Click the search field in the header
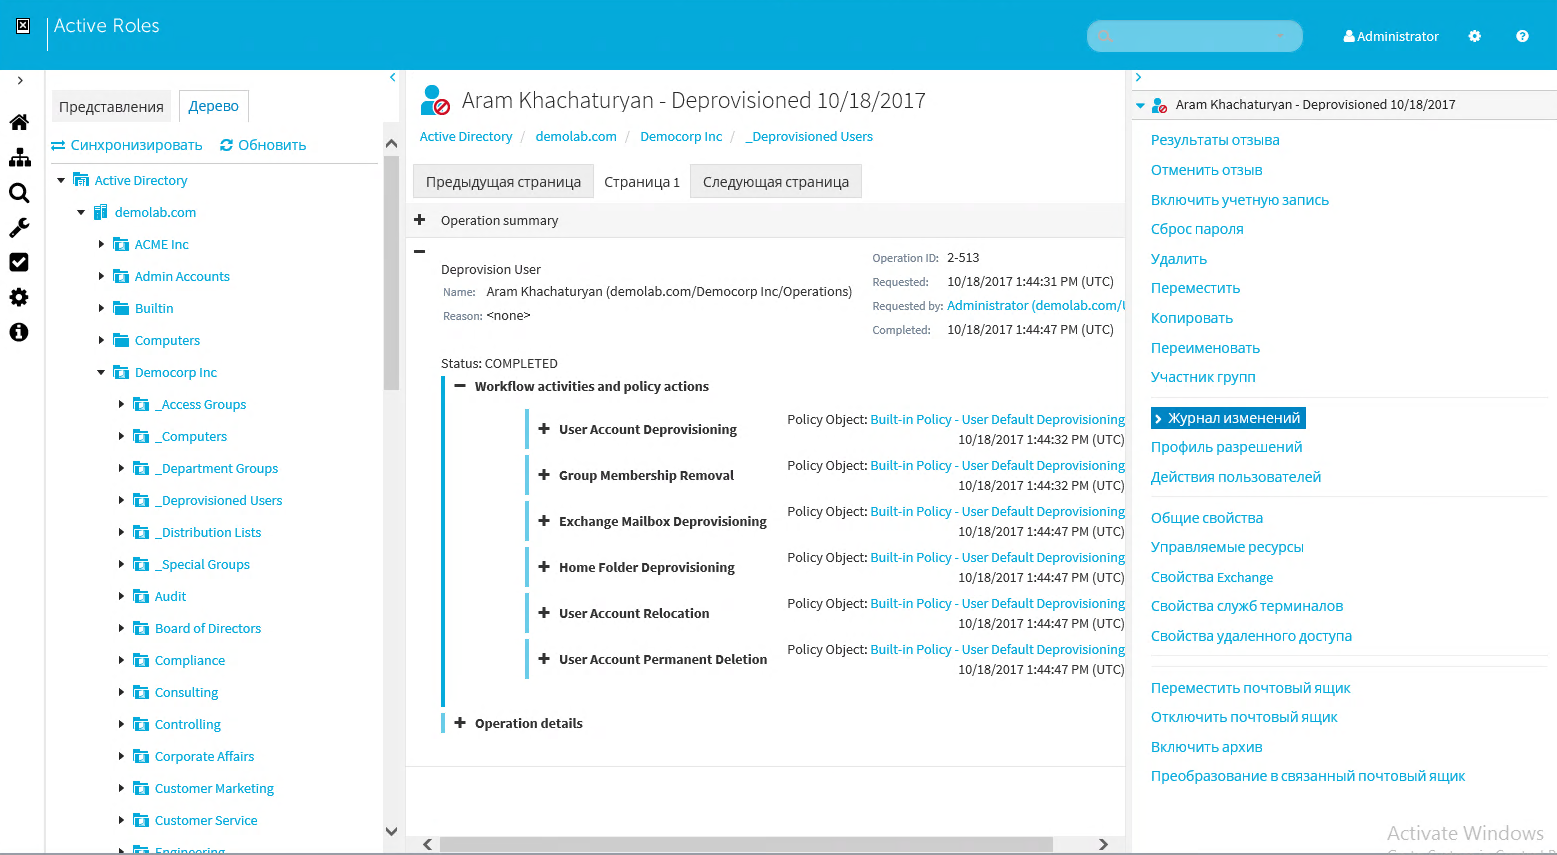The height and width of the screenshot is (855, 1557). (x=1194, y=36)
